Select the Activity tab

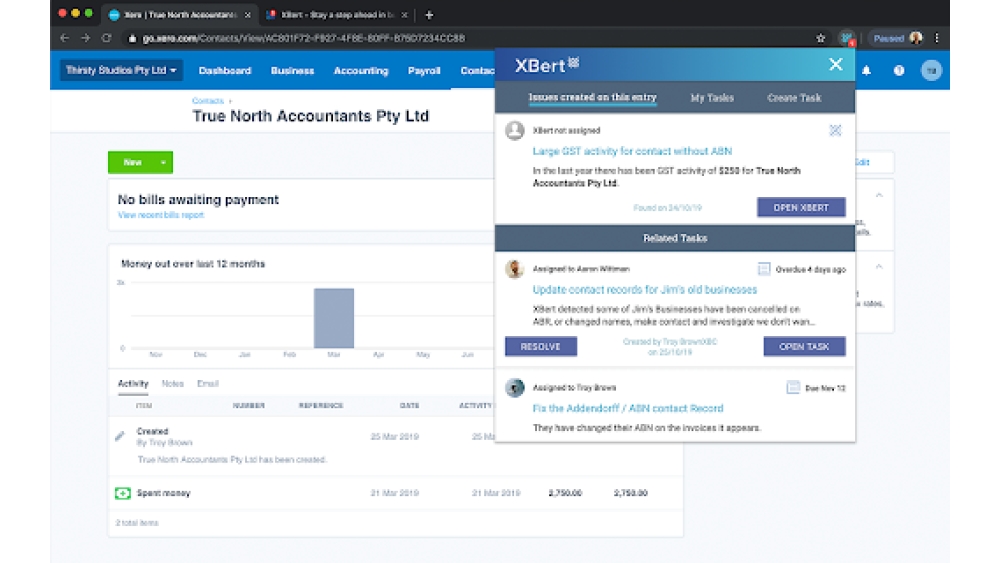pyautogui.click(x=133, y=383)
